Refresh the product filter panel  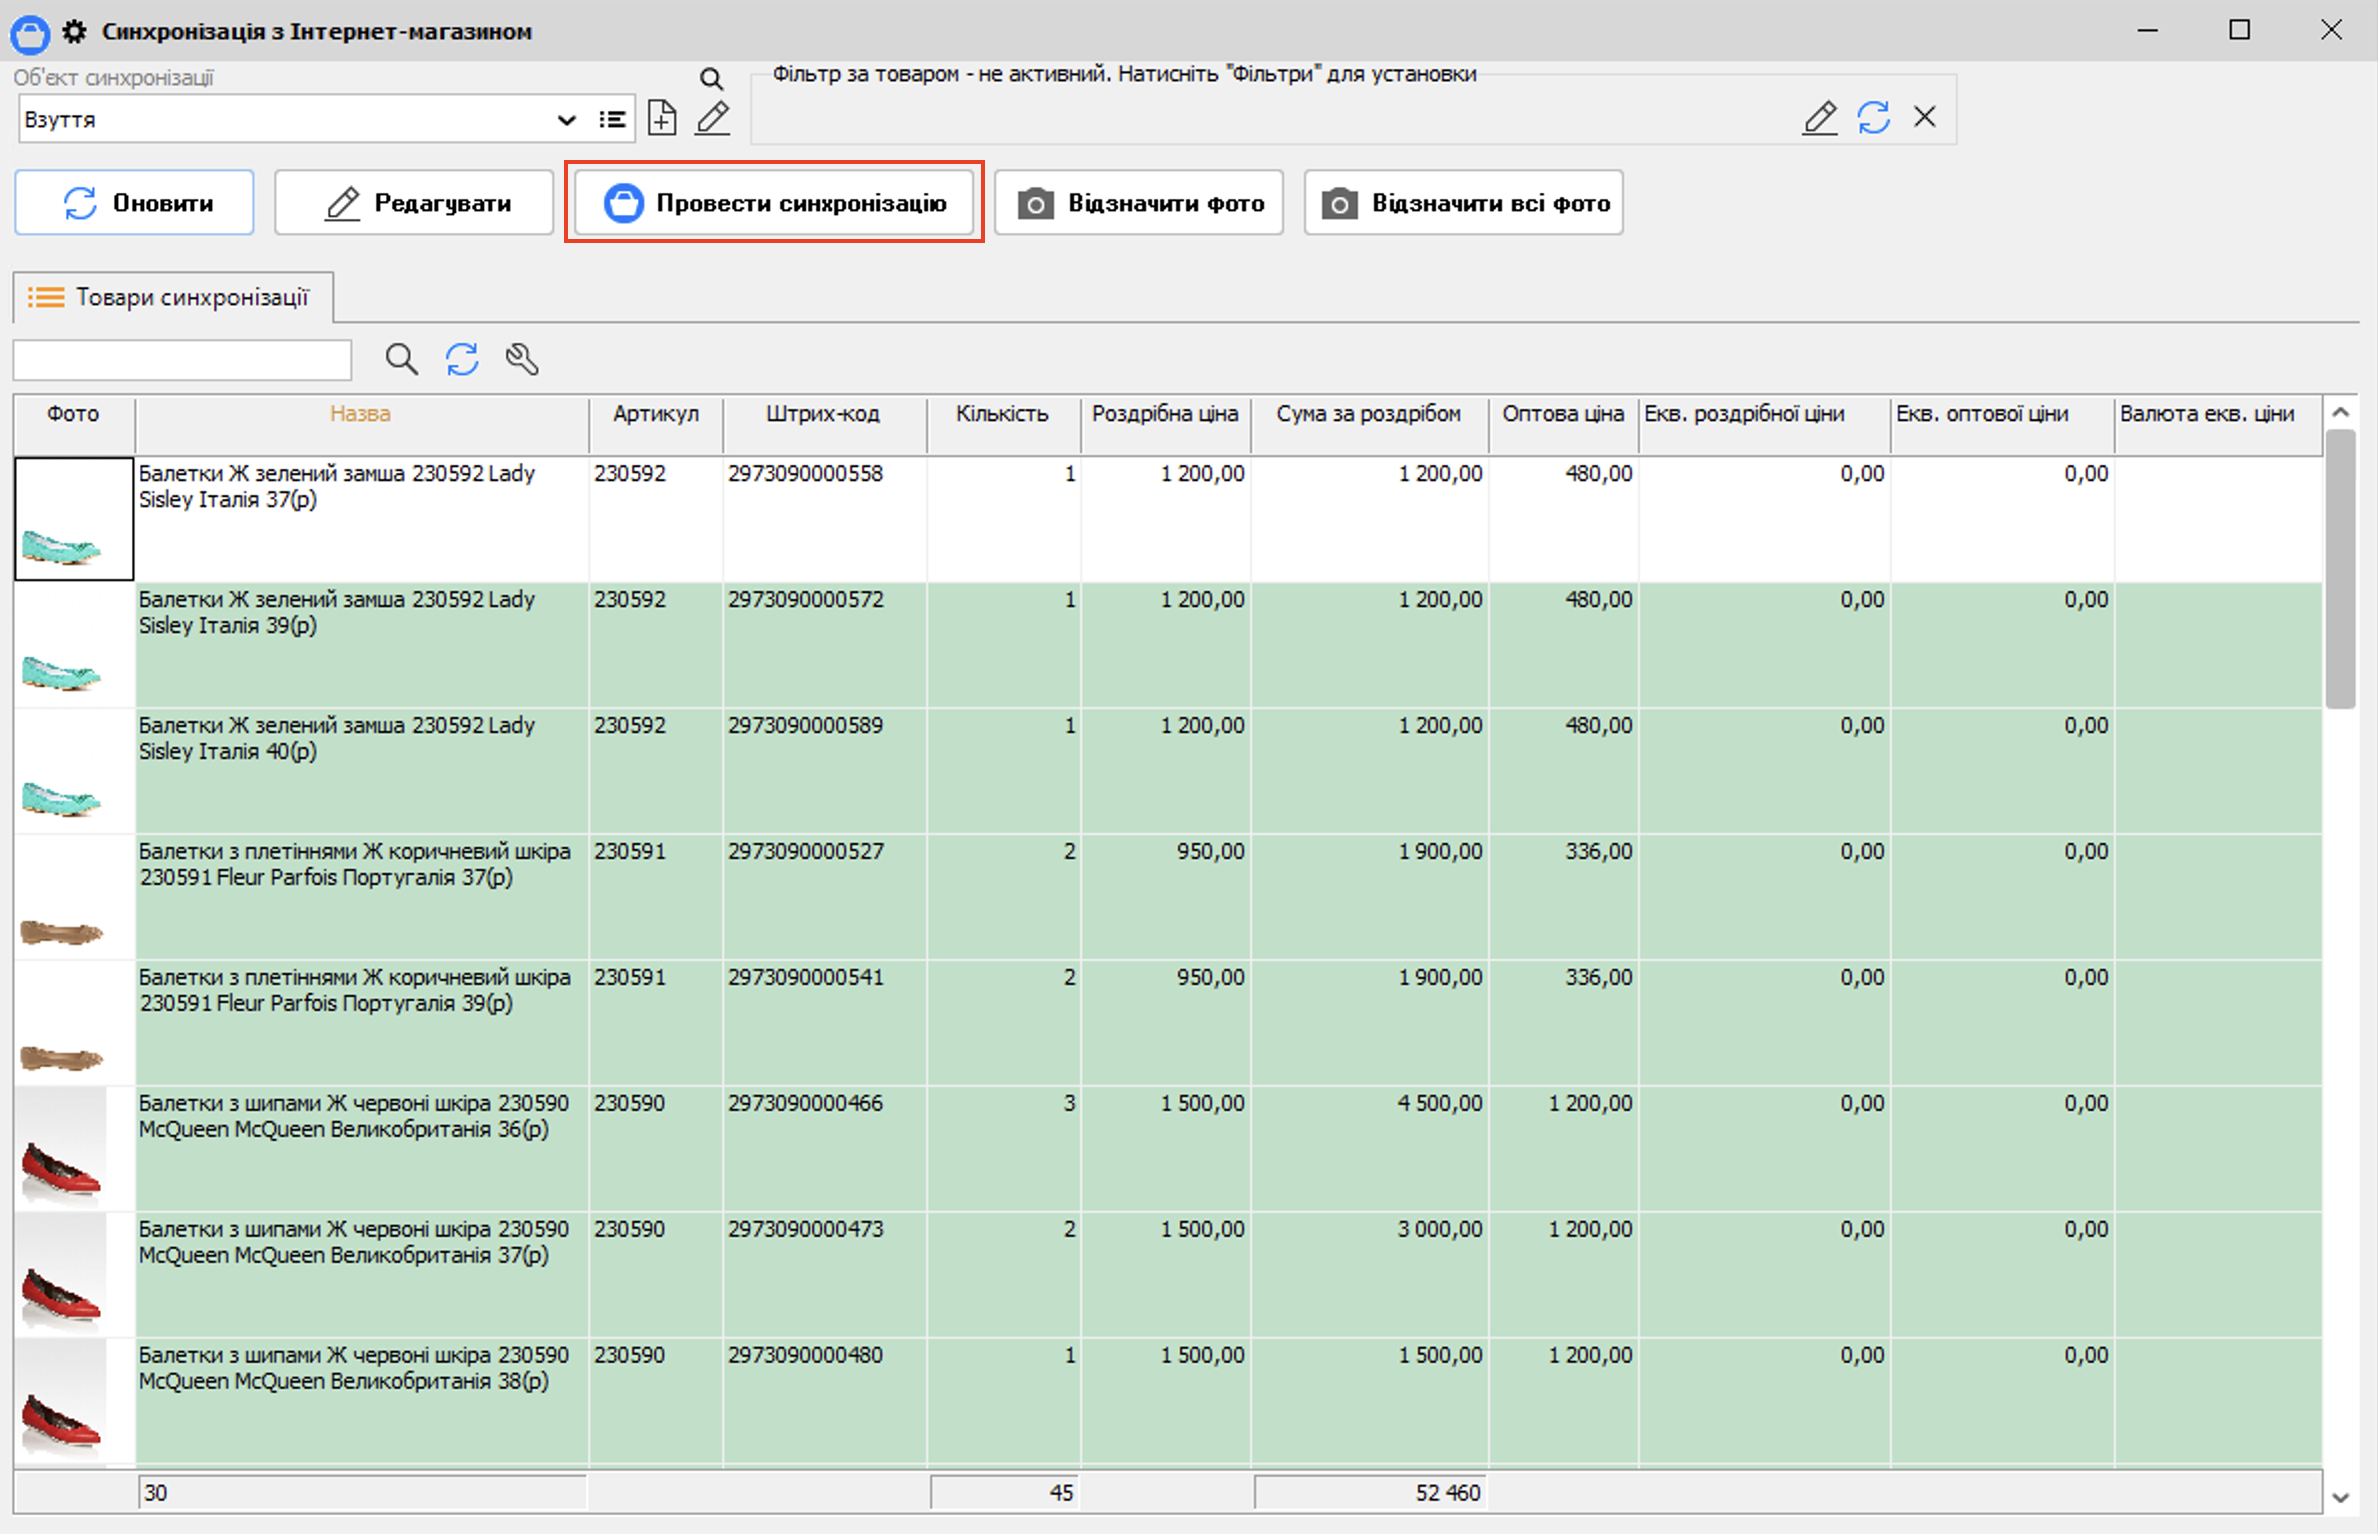click(x=1873, y=118)
